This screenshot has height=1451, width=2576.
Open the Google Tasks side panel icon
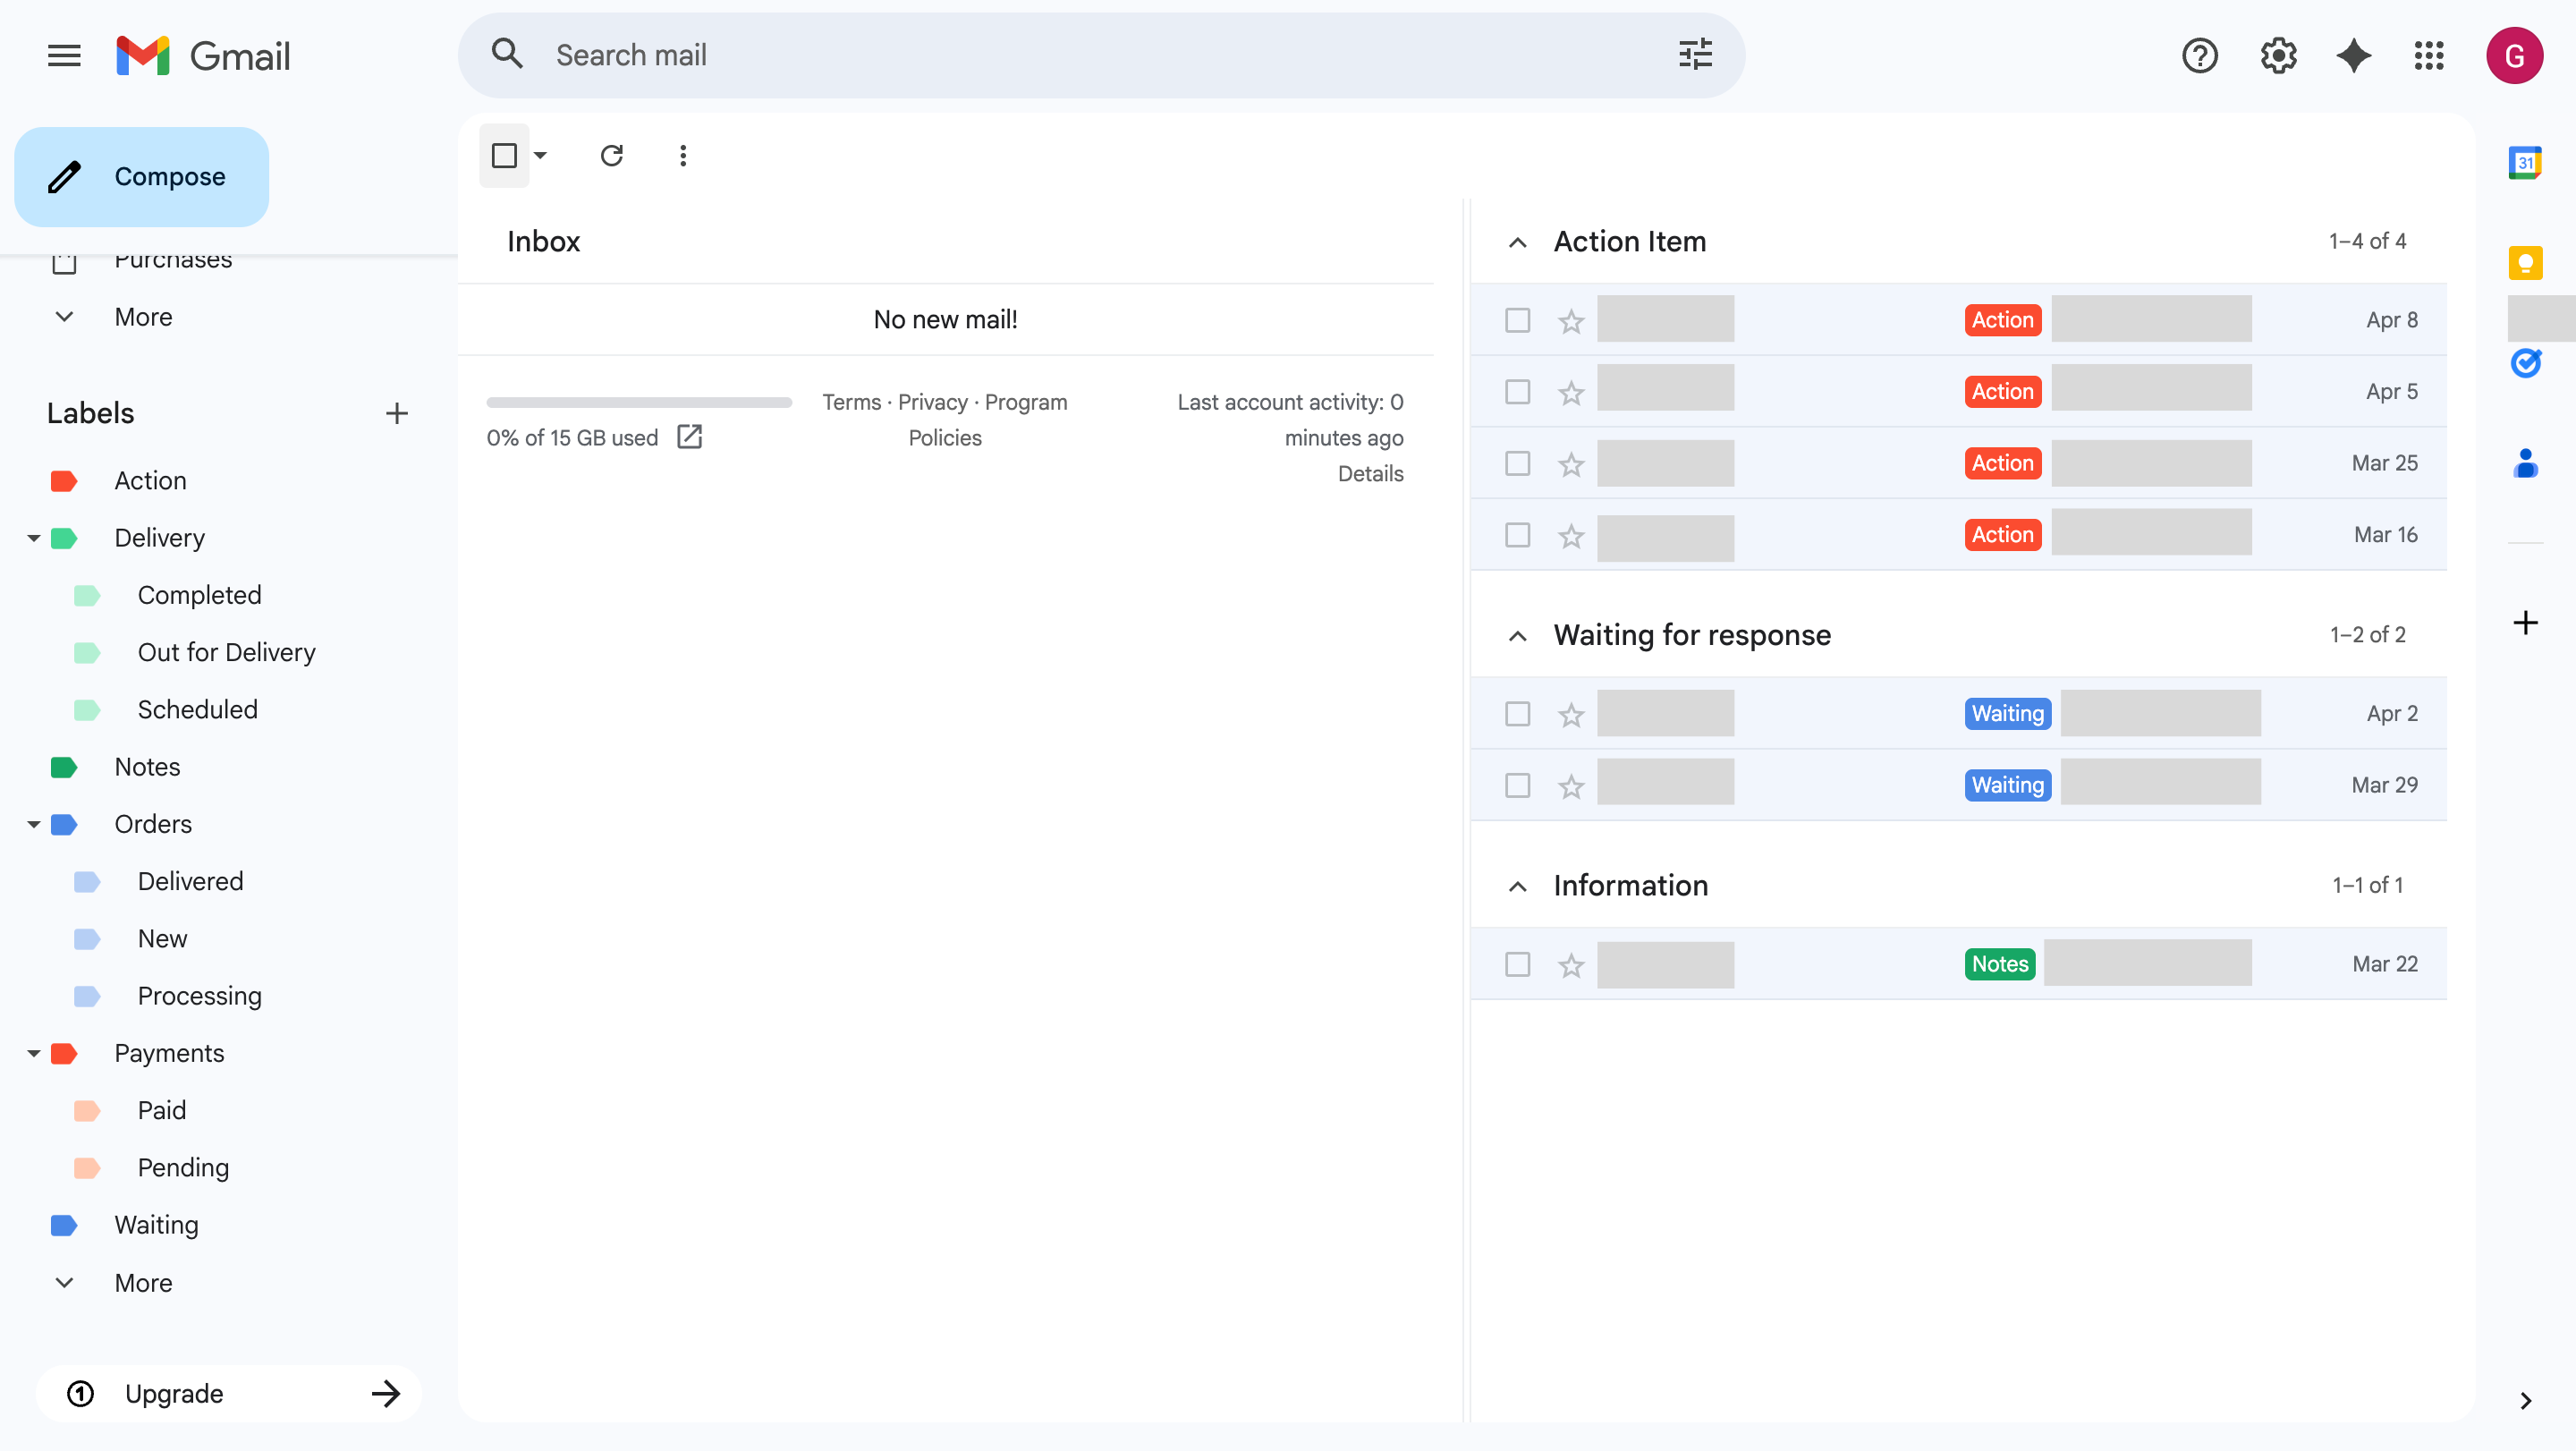point(2524,363)
